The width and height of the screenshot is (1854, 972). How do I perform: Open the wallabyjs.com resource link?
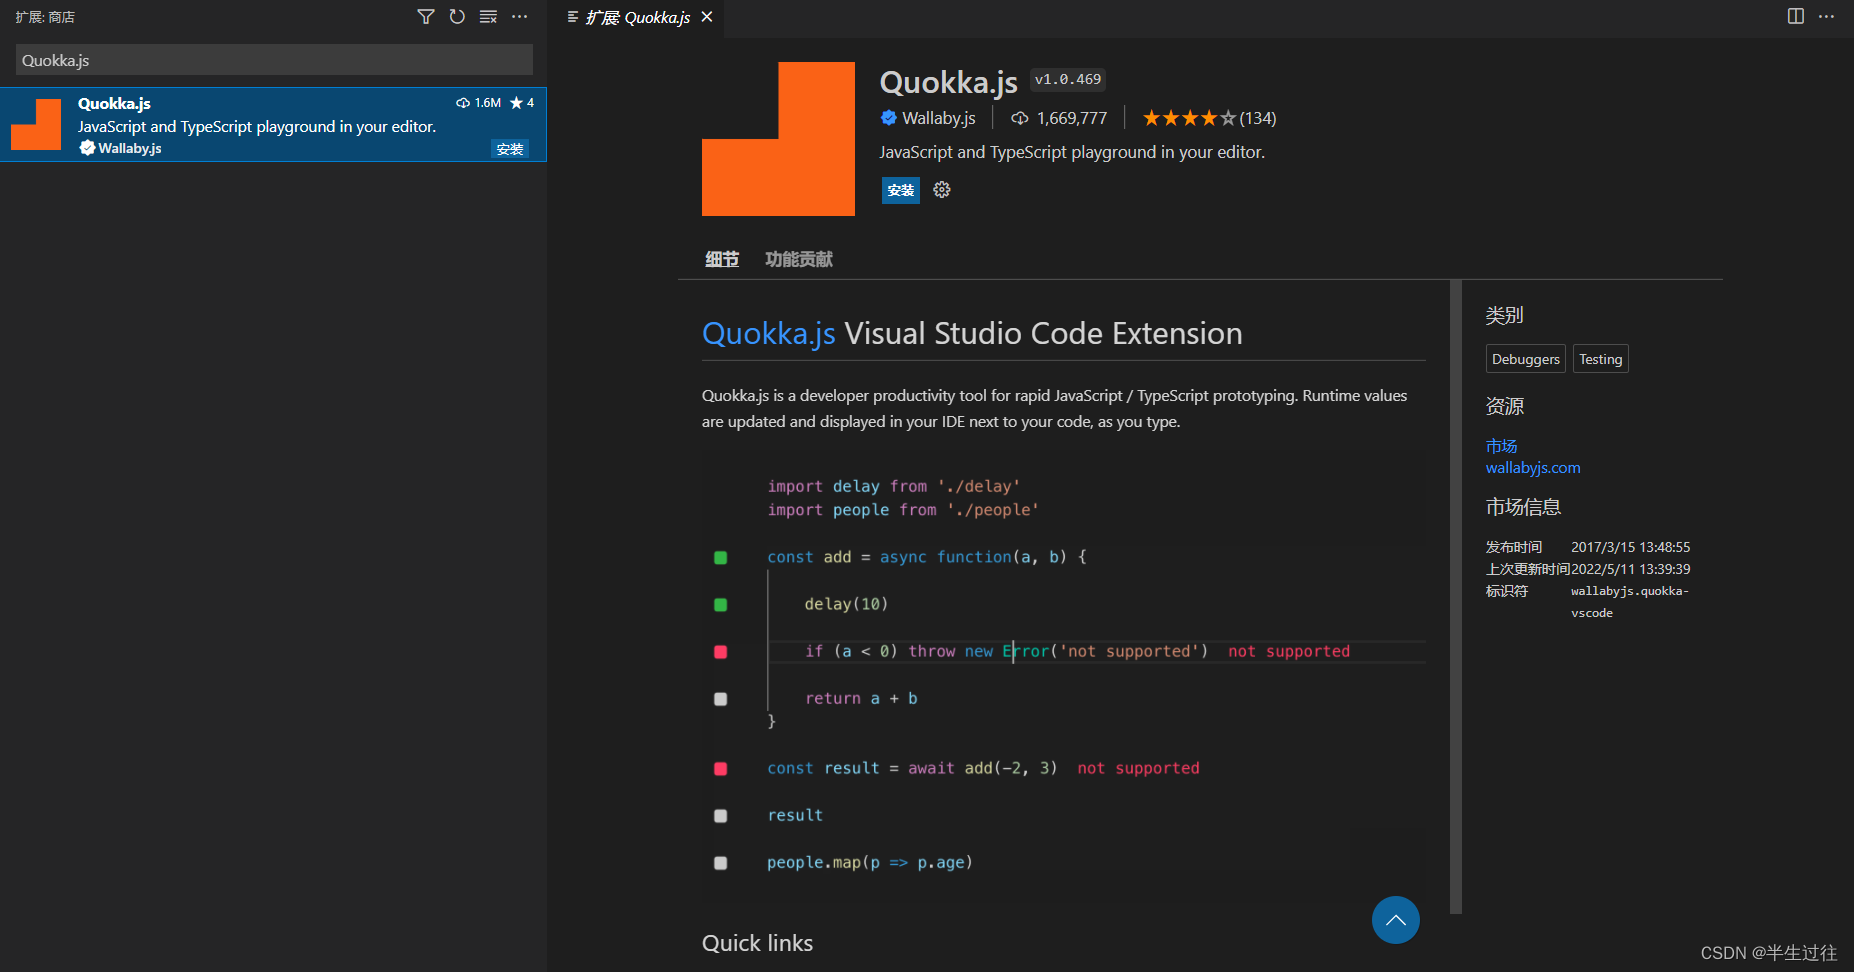(x=1533, y=468)
